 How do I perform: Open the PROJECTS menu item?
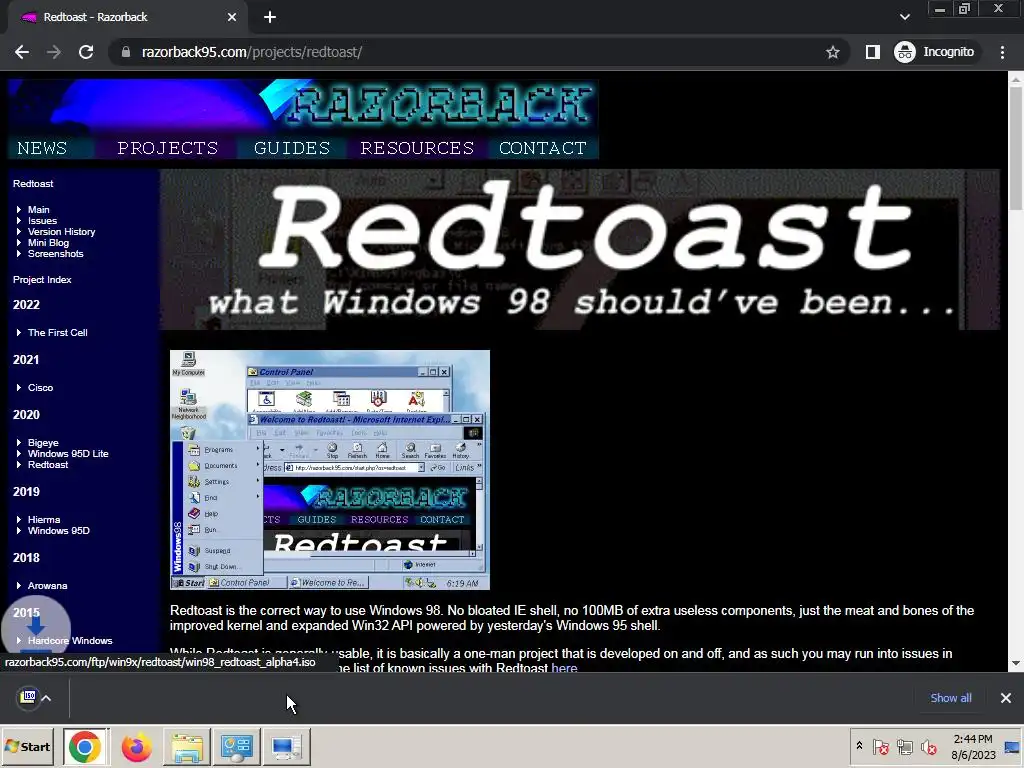tap(168, 148)
